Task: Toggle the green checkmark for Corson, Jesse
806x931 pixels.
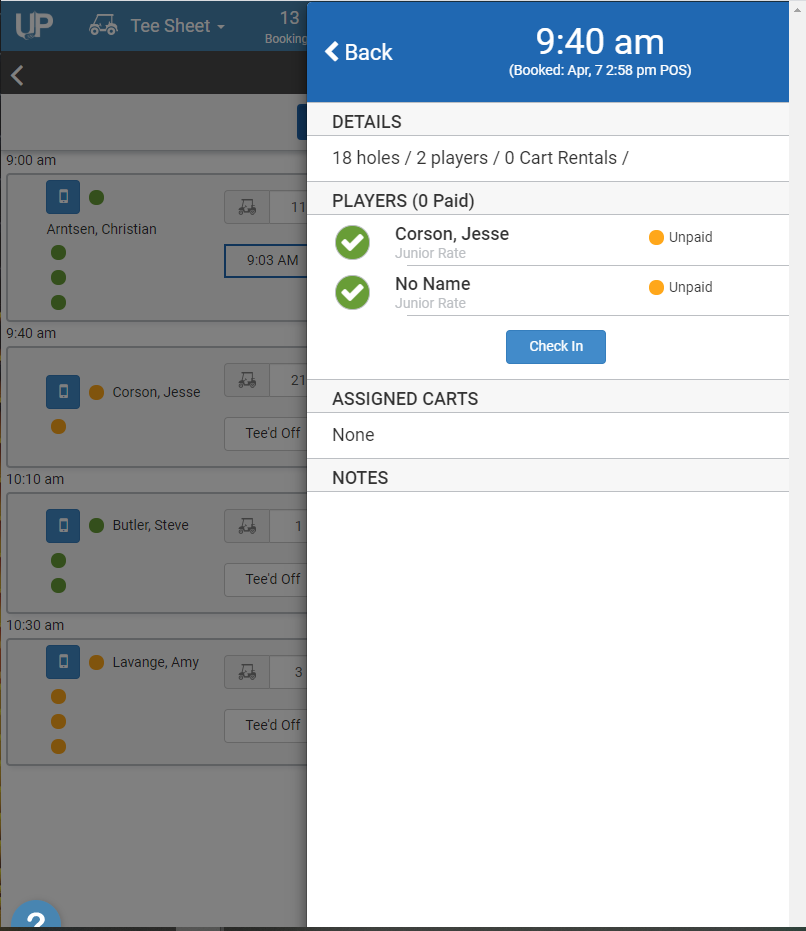Action: click(x=352, y=242)
